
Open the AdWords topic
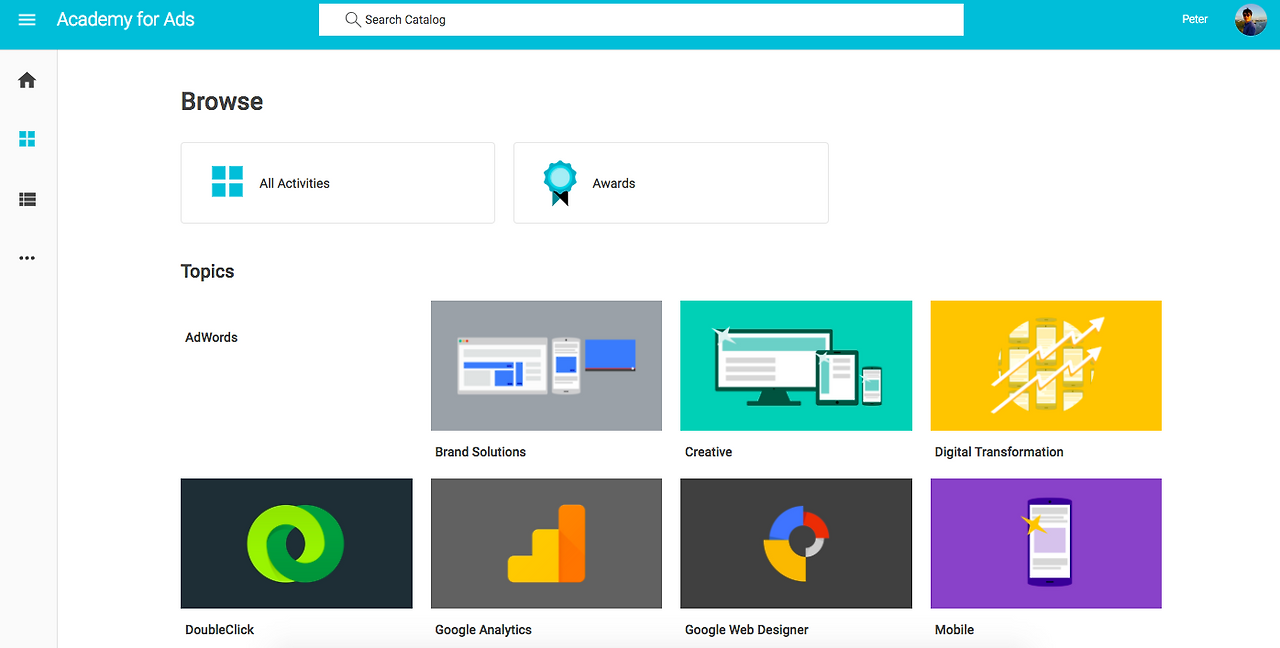click(211, 337)
